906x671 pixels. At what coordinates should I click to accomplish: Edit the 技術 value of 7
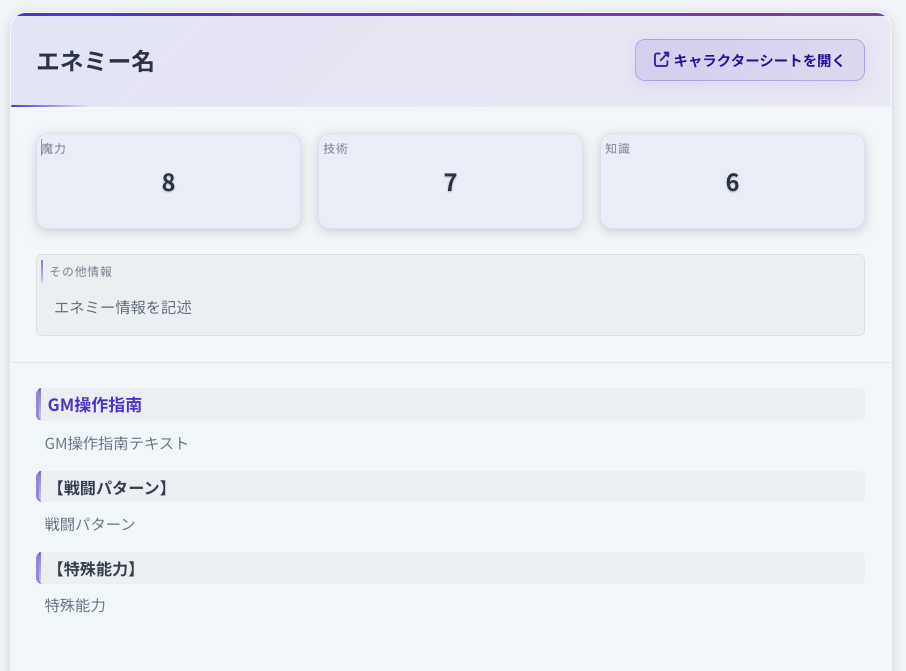point(450,183)
